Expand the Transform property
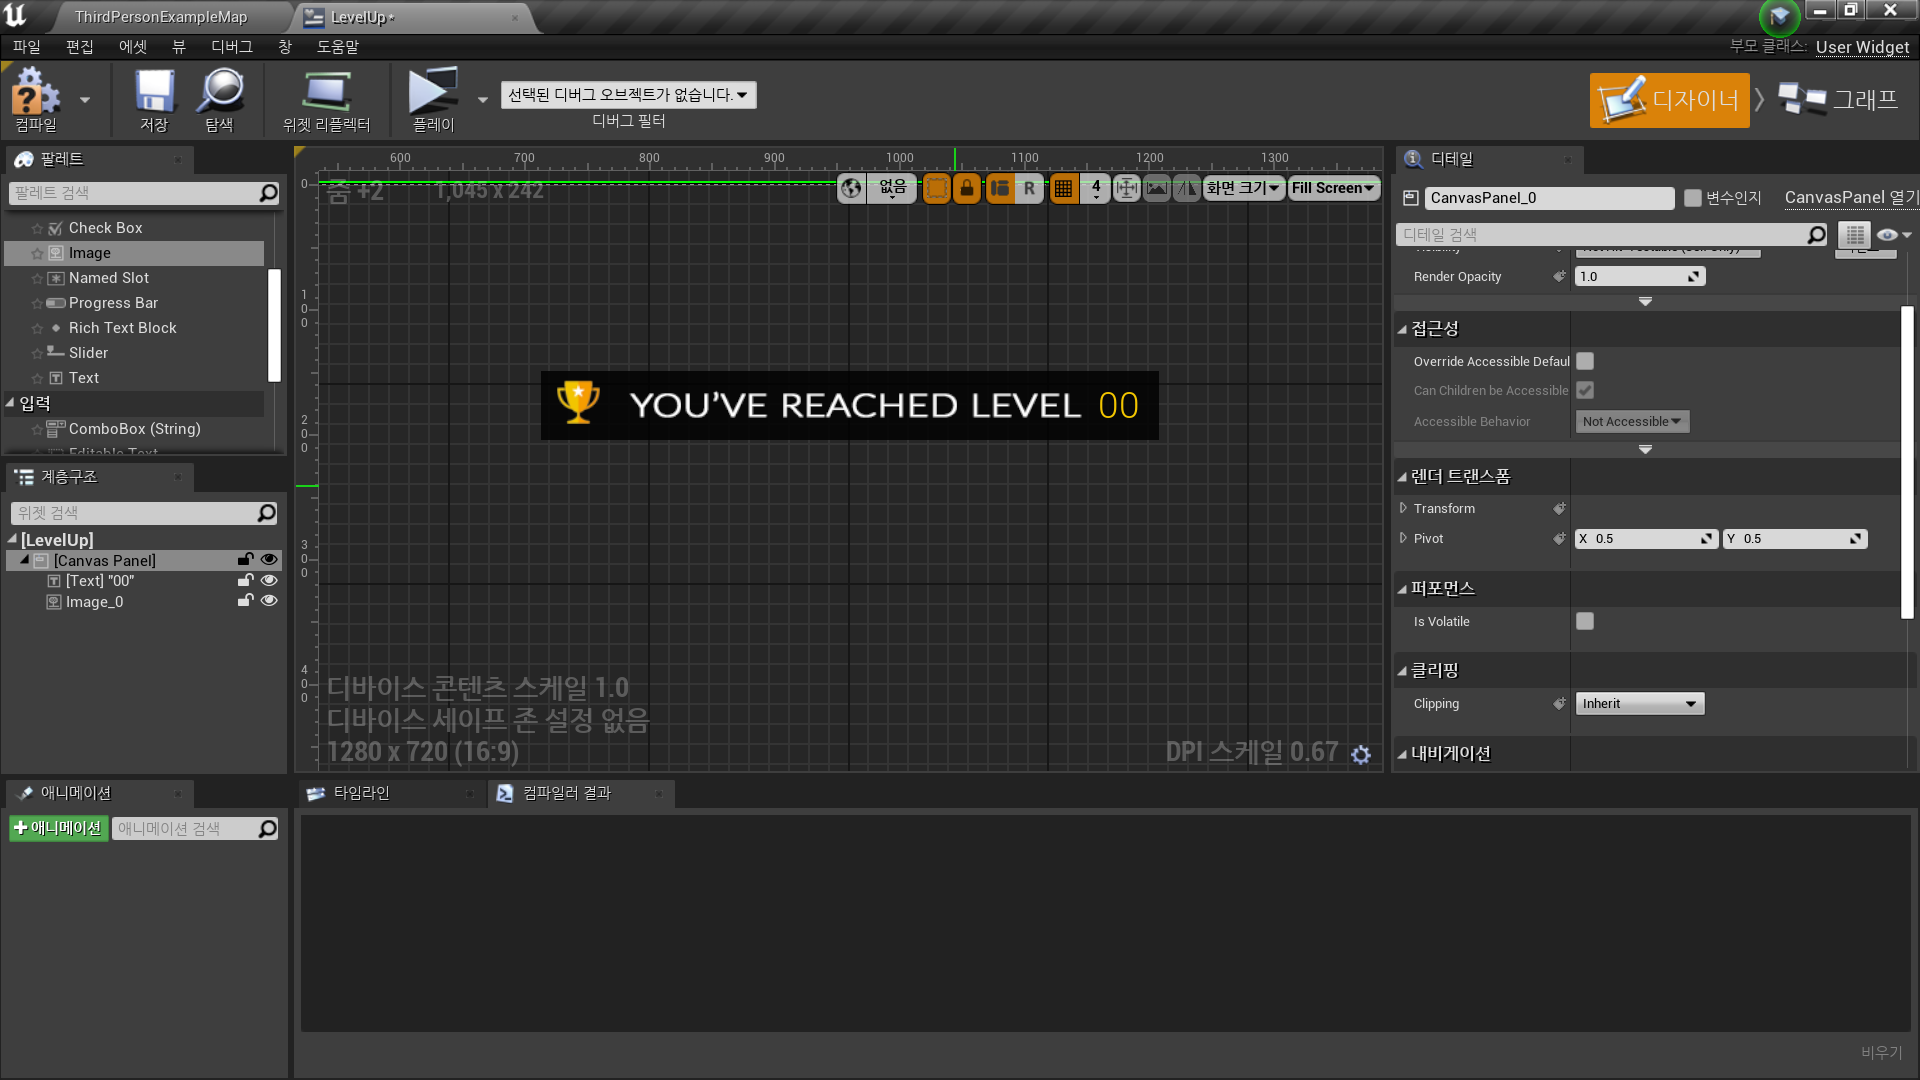Viewport: 1920px width, 1080px height. [x=1403, y=508]
